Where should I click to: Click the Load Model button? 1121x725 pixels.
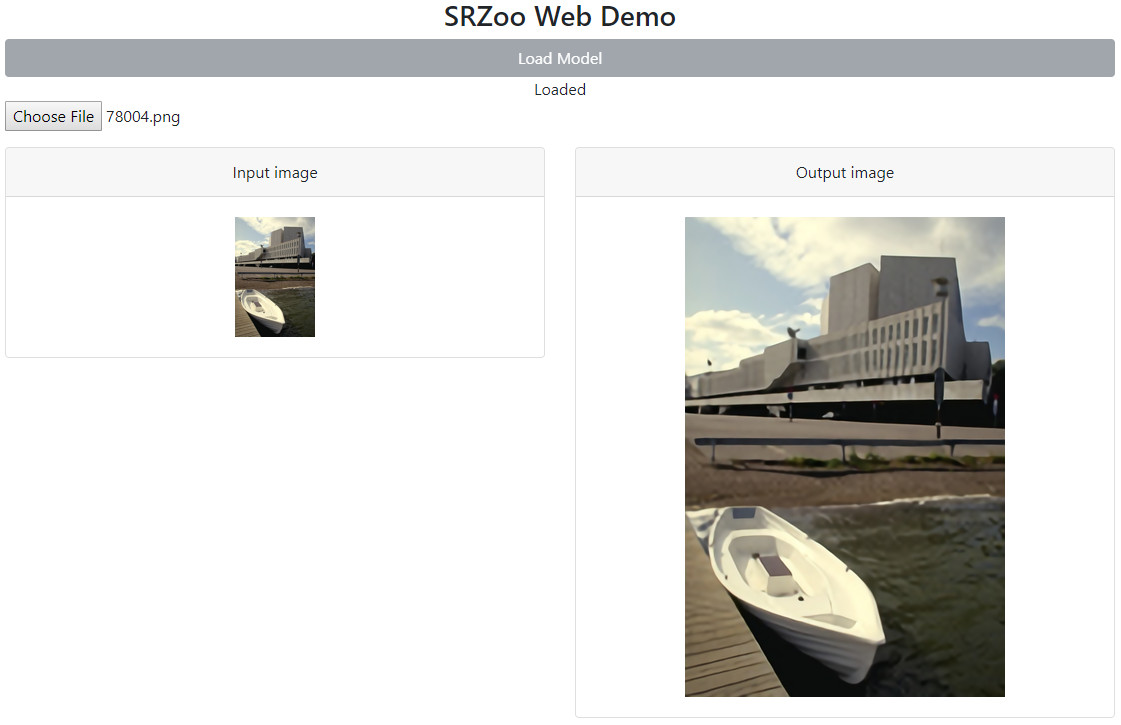(x=560, y=58)
